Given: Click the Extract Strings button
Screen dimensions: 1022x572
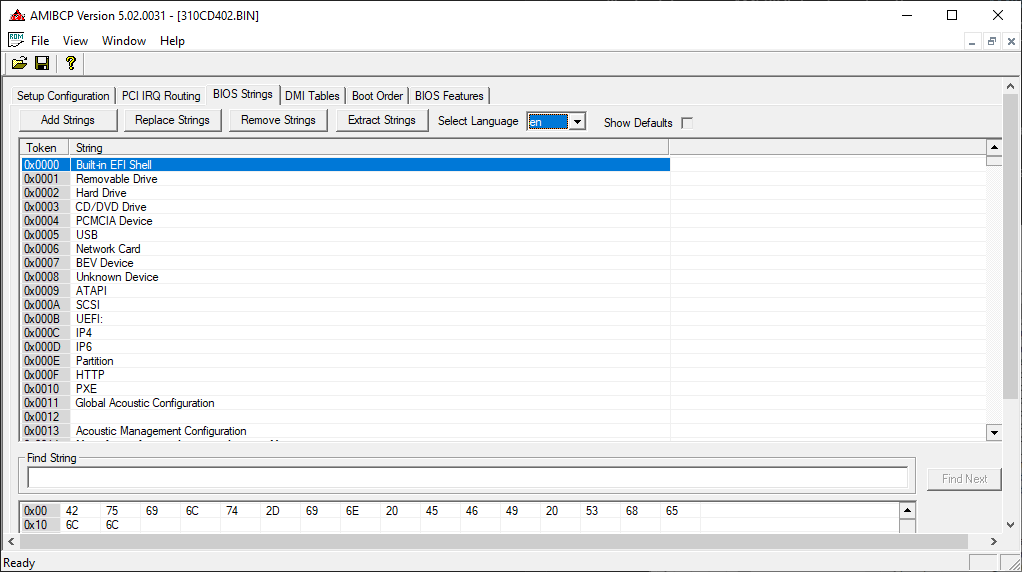Looking at the screenshot, I should tap(382, 120).
